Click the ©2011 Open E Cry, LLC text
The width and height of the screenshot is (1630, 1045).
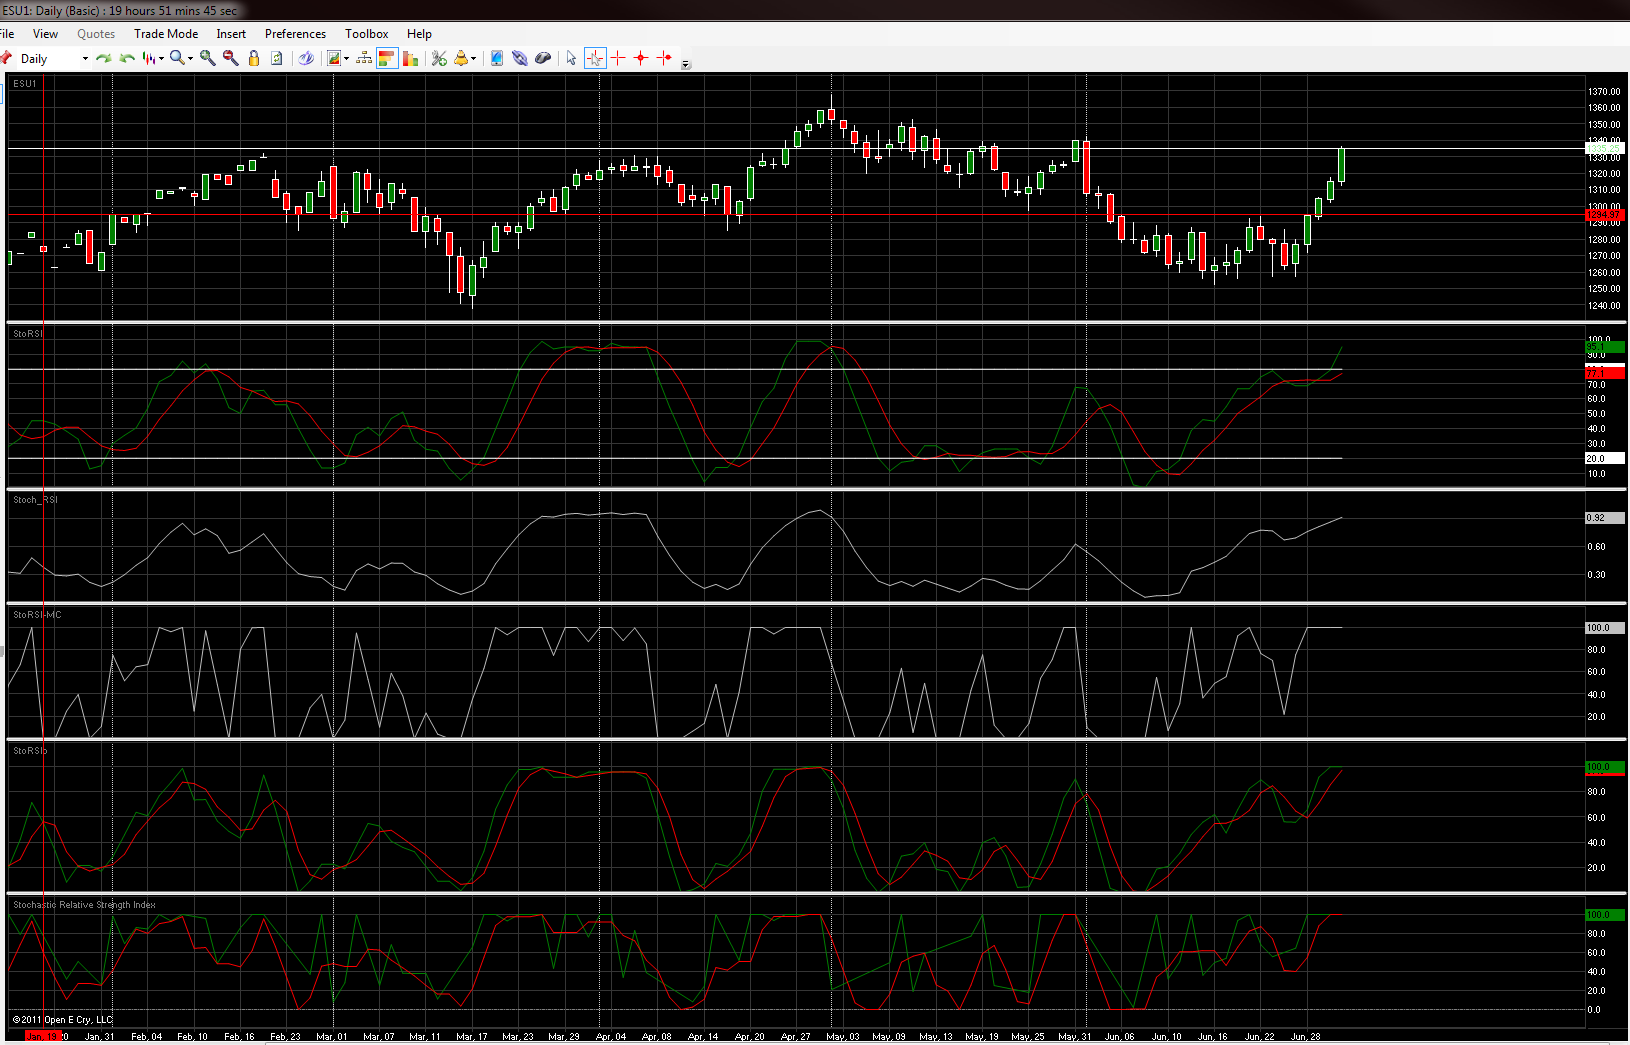click(x=63, y=1020)
